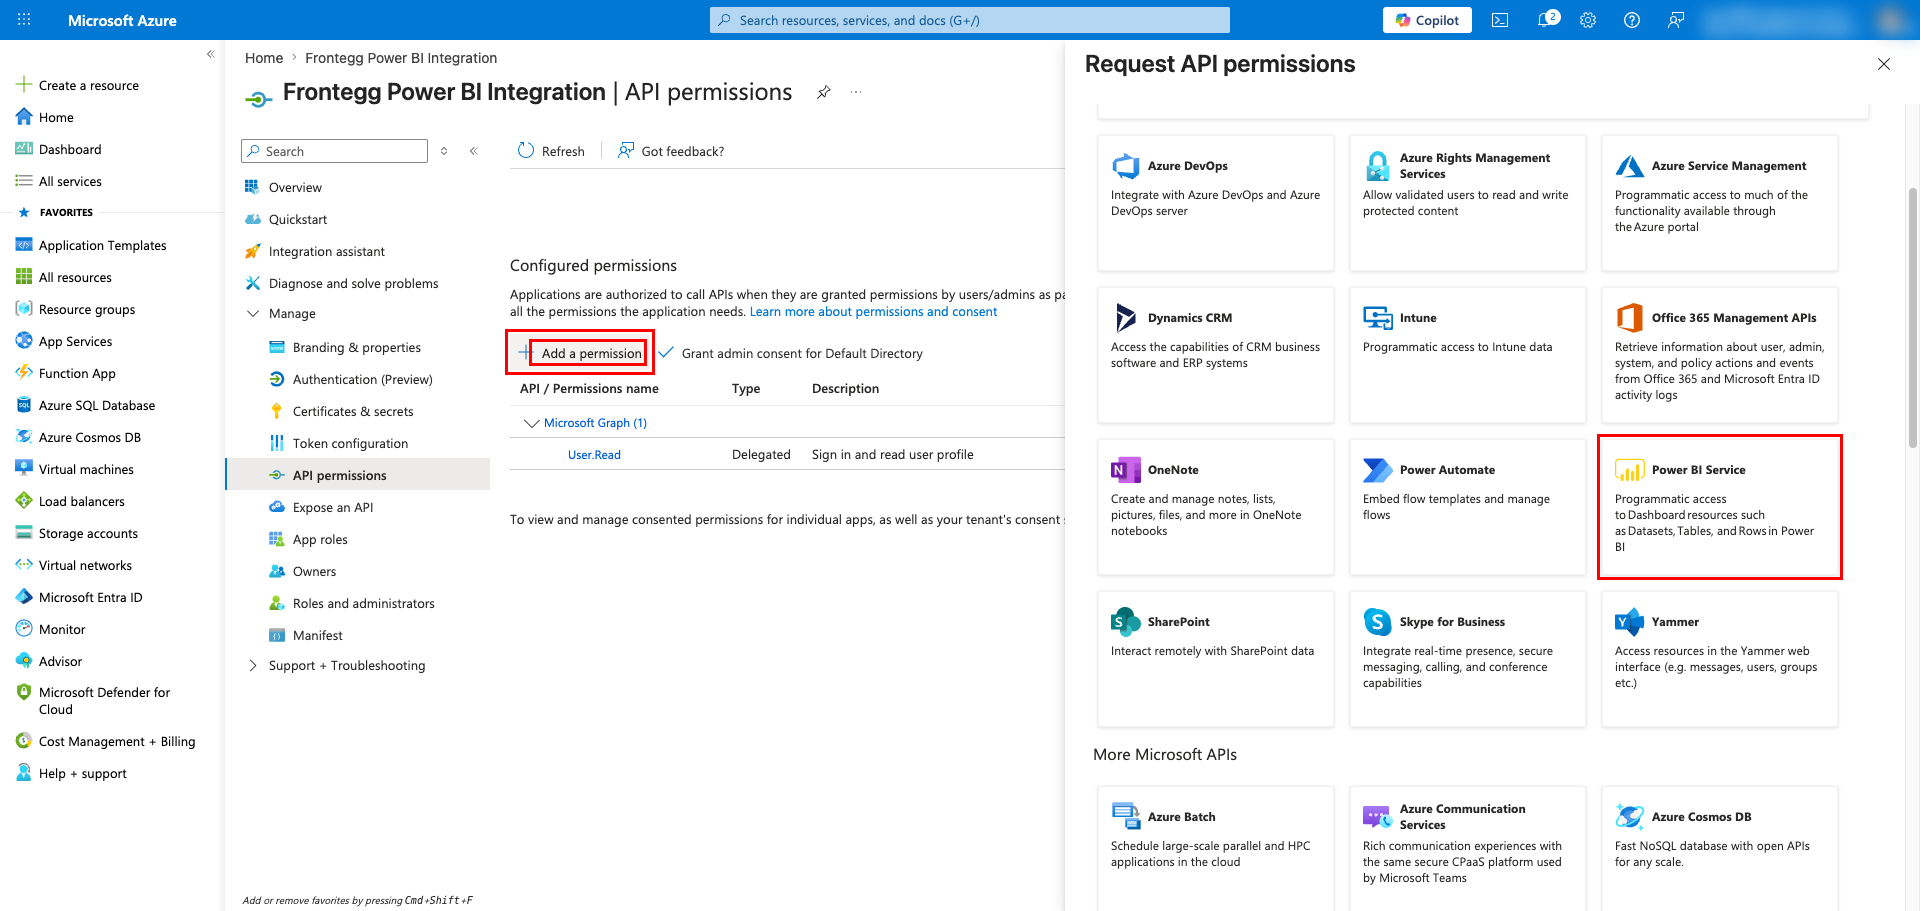Screen dimensions: 1920x911
Task: Toggle expand-collapse arrows next to menu search
Action: [444, 151]
